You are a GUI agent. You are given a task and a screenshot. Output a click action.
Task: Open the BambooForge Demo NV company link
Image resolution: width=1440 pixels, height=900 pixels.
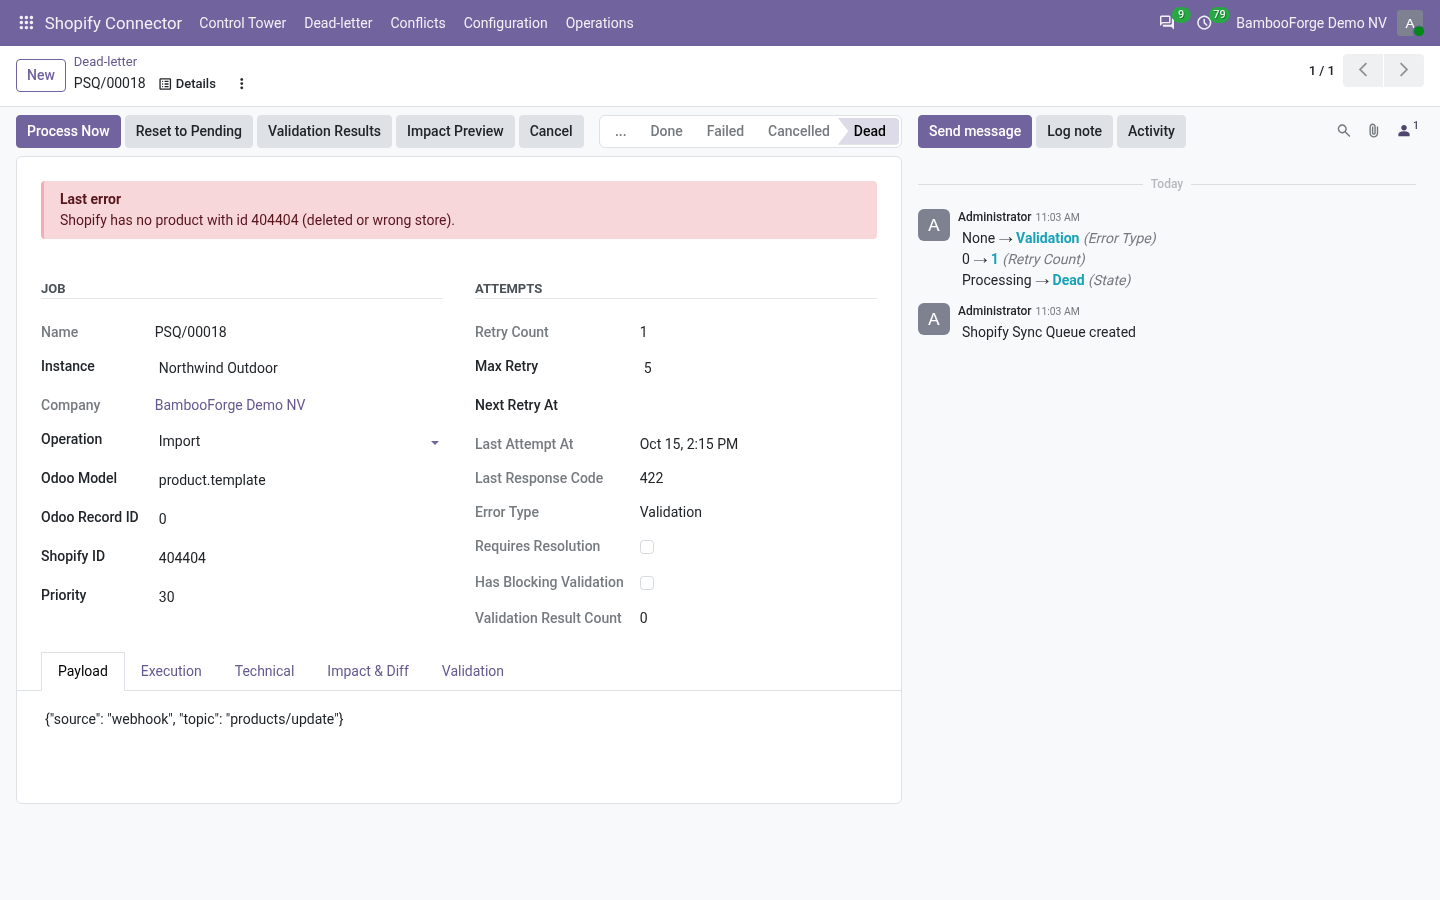[x=230, y=405]
